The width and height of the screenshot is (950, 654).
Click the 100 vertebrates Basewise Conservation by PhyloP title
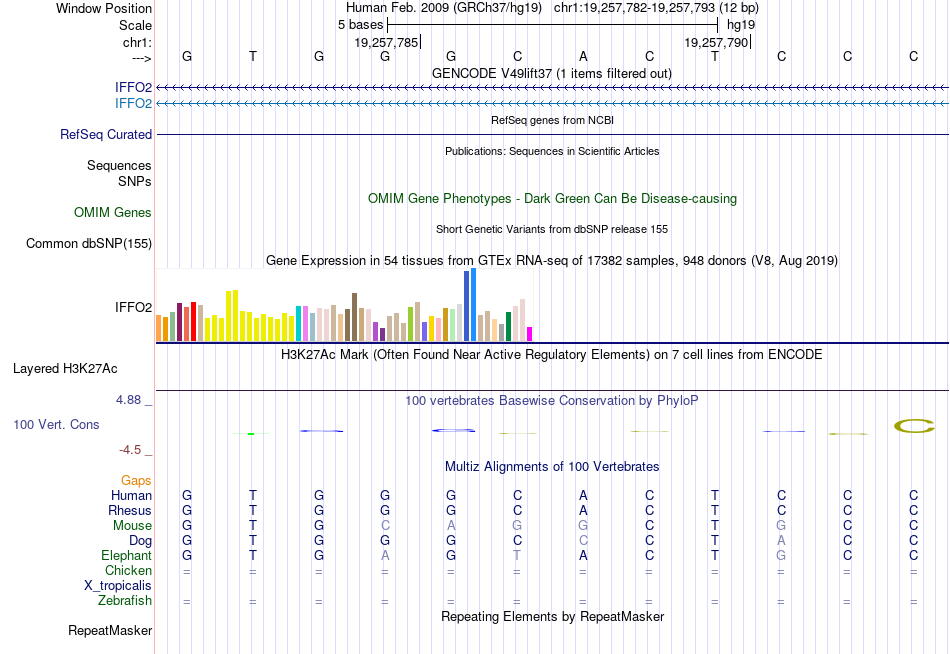pyautogui.click(x=551, y=401)
